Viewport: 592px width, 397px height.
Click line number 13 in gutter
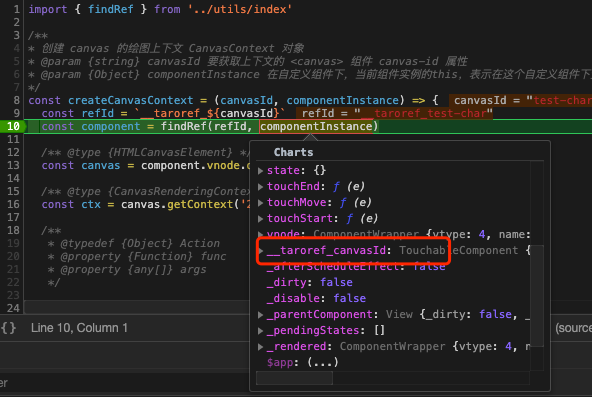pos(13,165)
